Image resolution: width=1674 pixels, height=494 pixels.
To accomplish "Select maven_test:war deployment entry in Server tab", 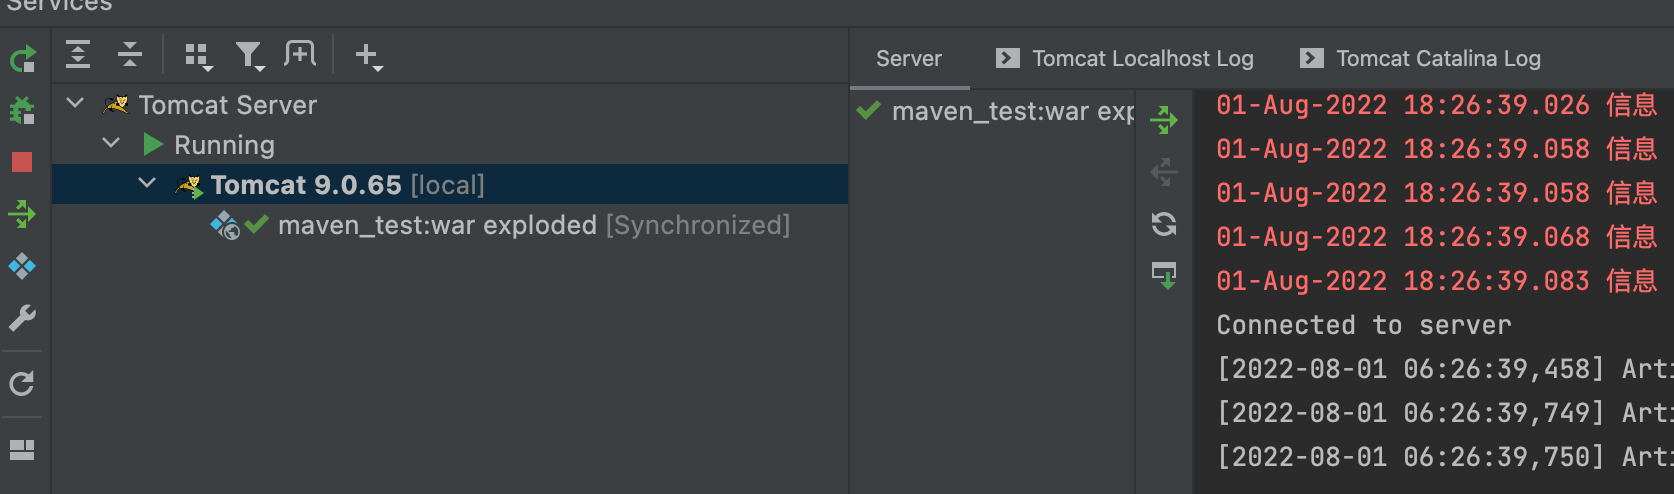I will click(994, 111).
